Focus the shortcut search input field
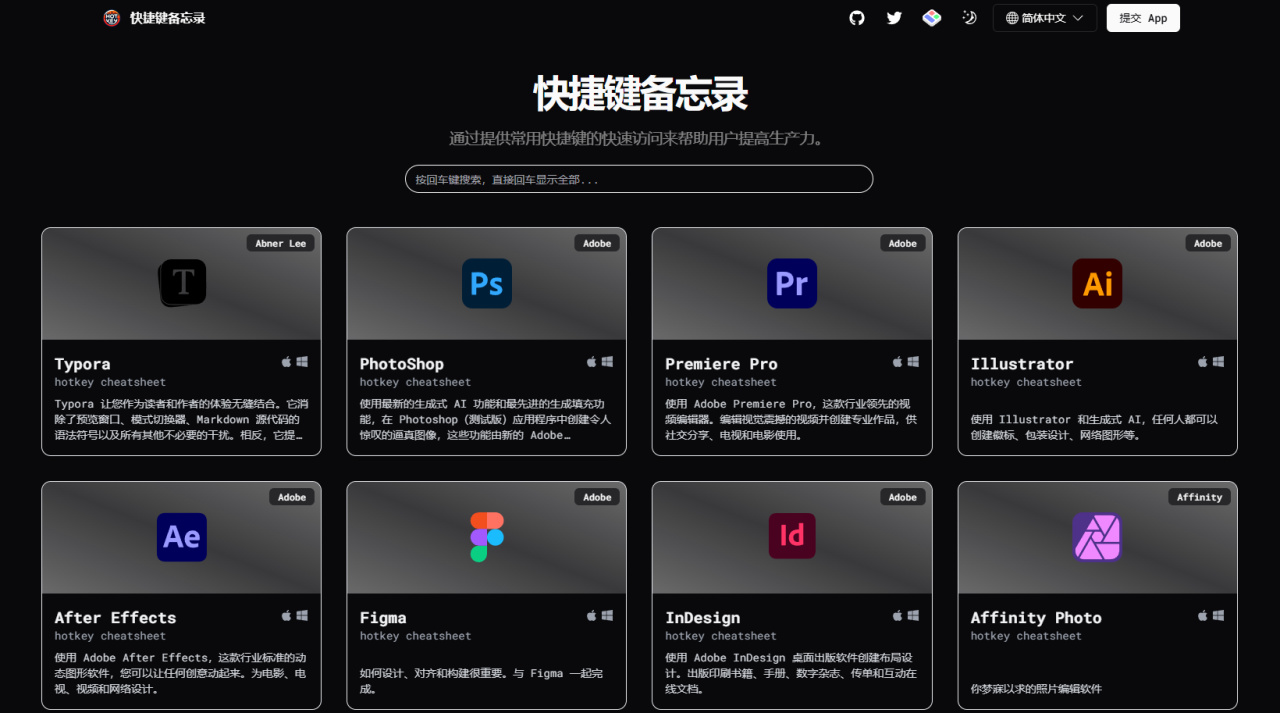1280x713 pixels. pos(639,179)
